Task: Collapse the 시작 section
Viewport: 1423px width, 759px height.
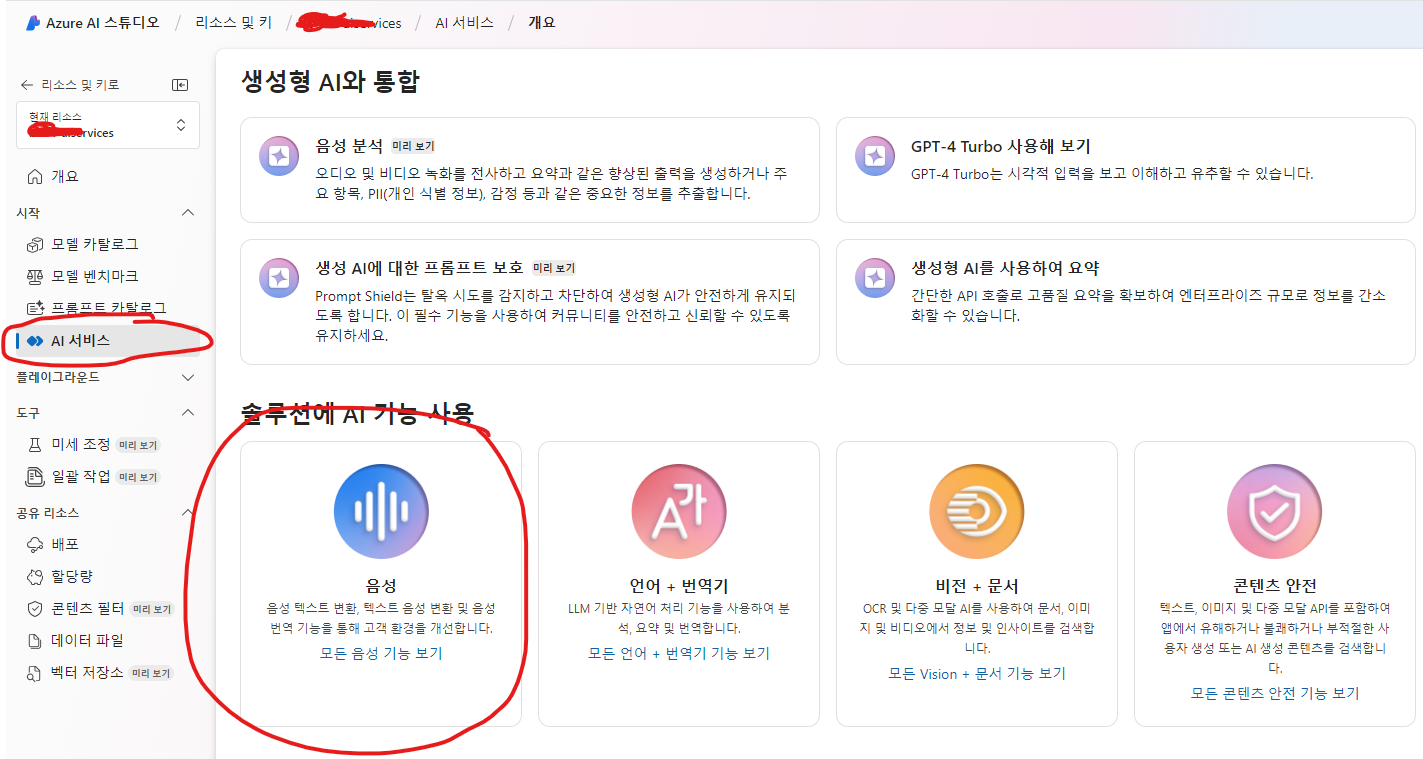Action: 187,213
